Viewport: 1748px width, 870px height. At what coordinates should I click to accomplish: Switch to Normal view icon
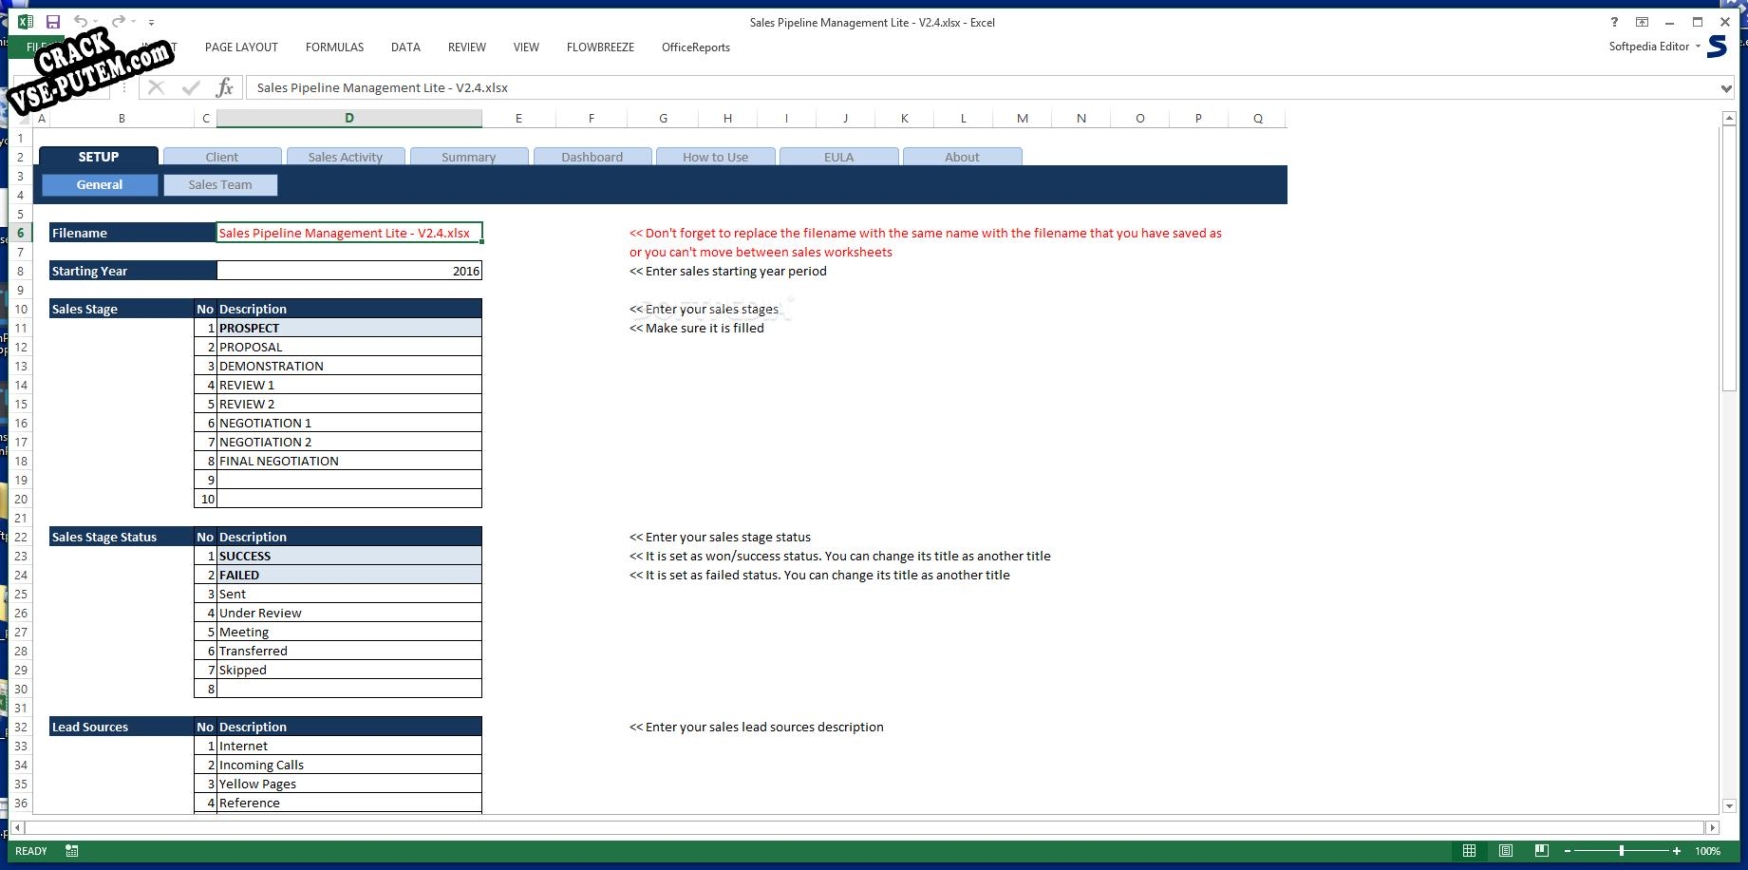[x=1469, y=851]
